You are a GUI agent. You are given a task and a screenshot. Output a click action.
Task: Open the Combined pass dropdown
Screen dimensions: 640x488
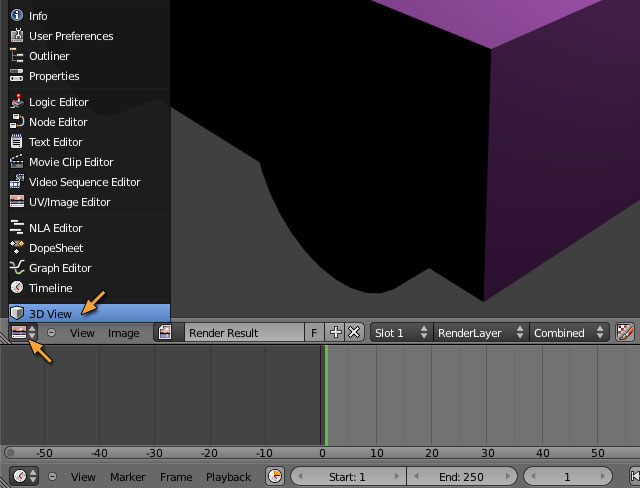568,333
